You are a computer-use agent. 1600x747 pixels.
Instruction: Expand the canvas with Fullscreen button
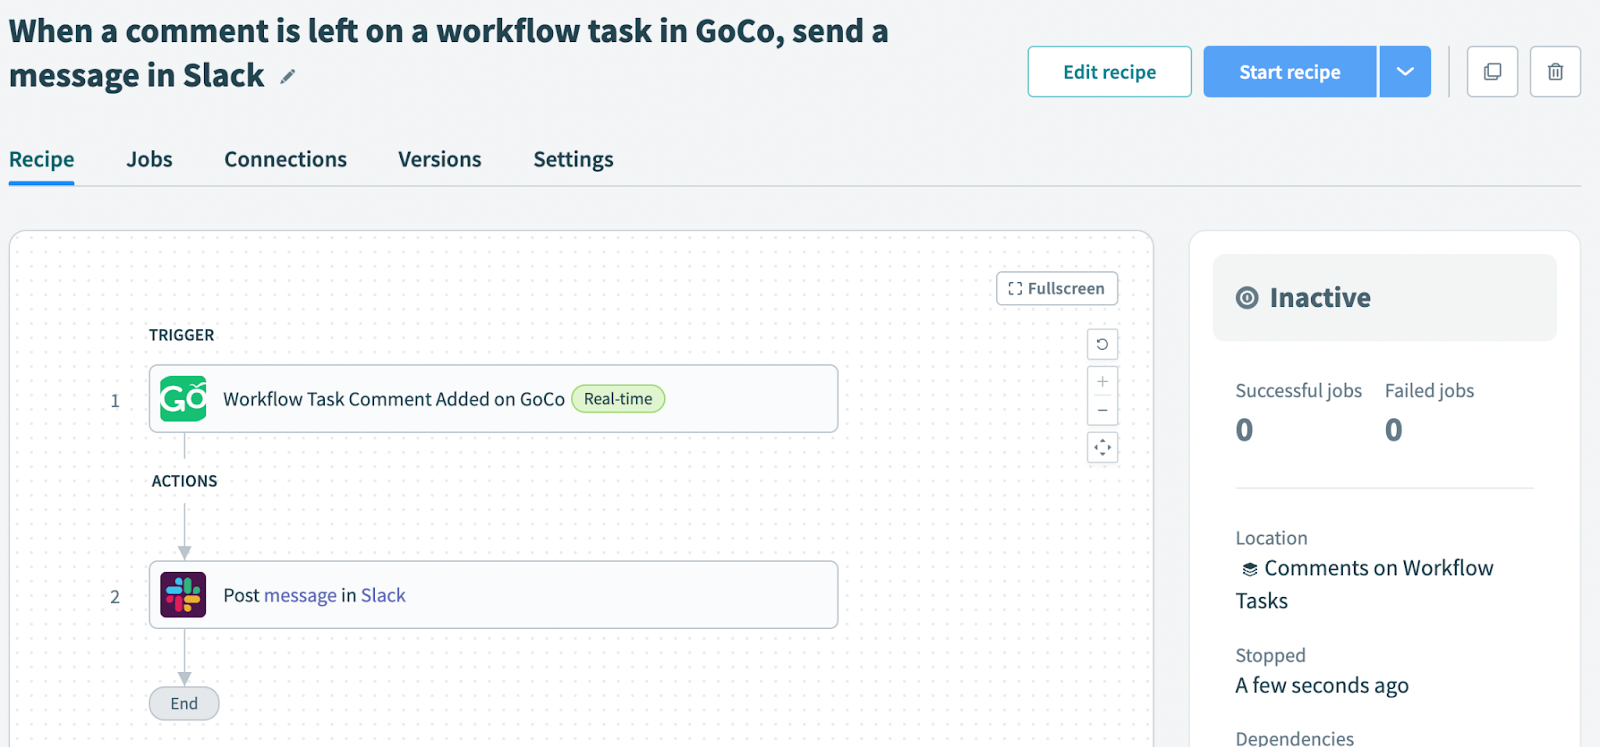click(1057, 289)
